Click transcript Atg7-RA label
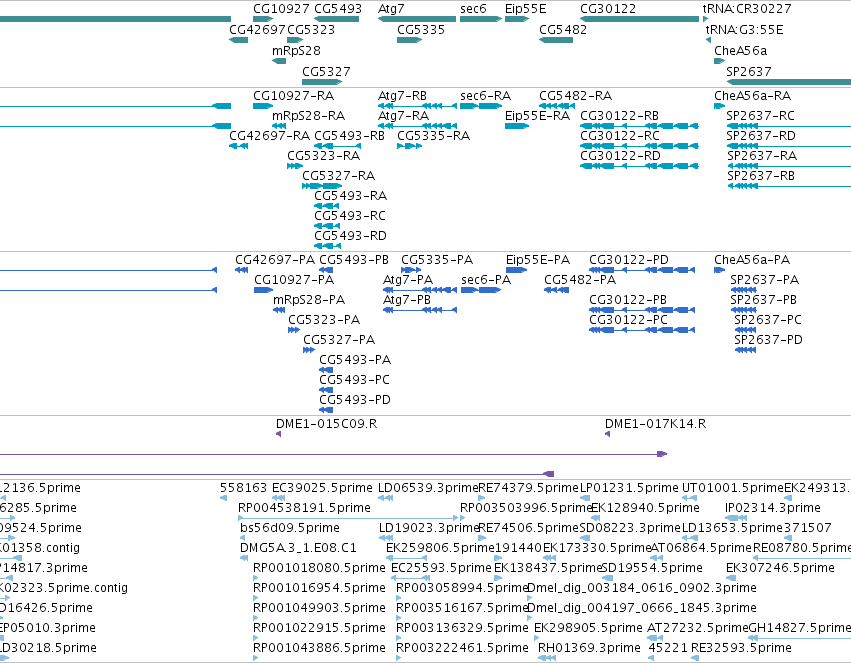 coord(403,116)
